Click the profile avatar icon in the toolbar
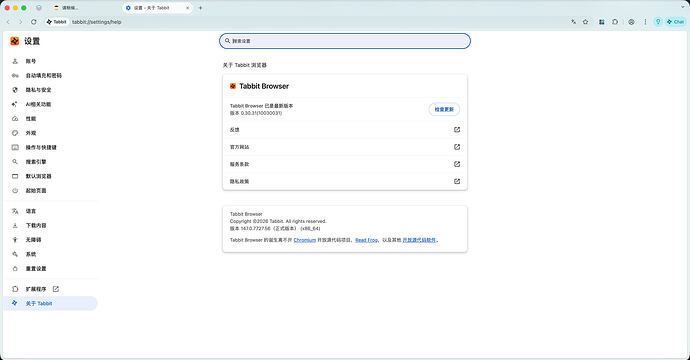This screenshot has height=360, width=690. pos(631,22)
